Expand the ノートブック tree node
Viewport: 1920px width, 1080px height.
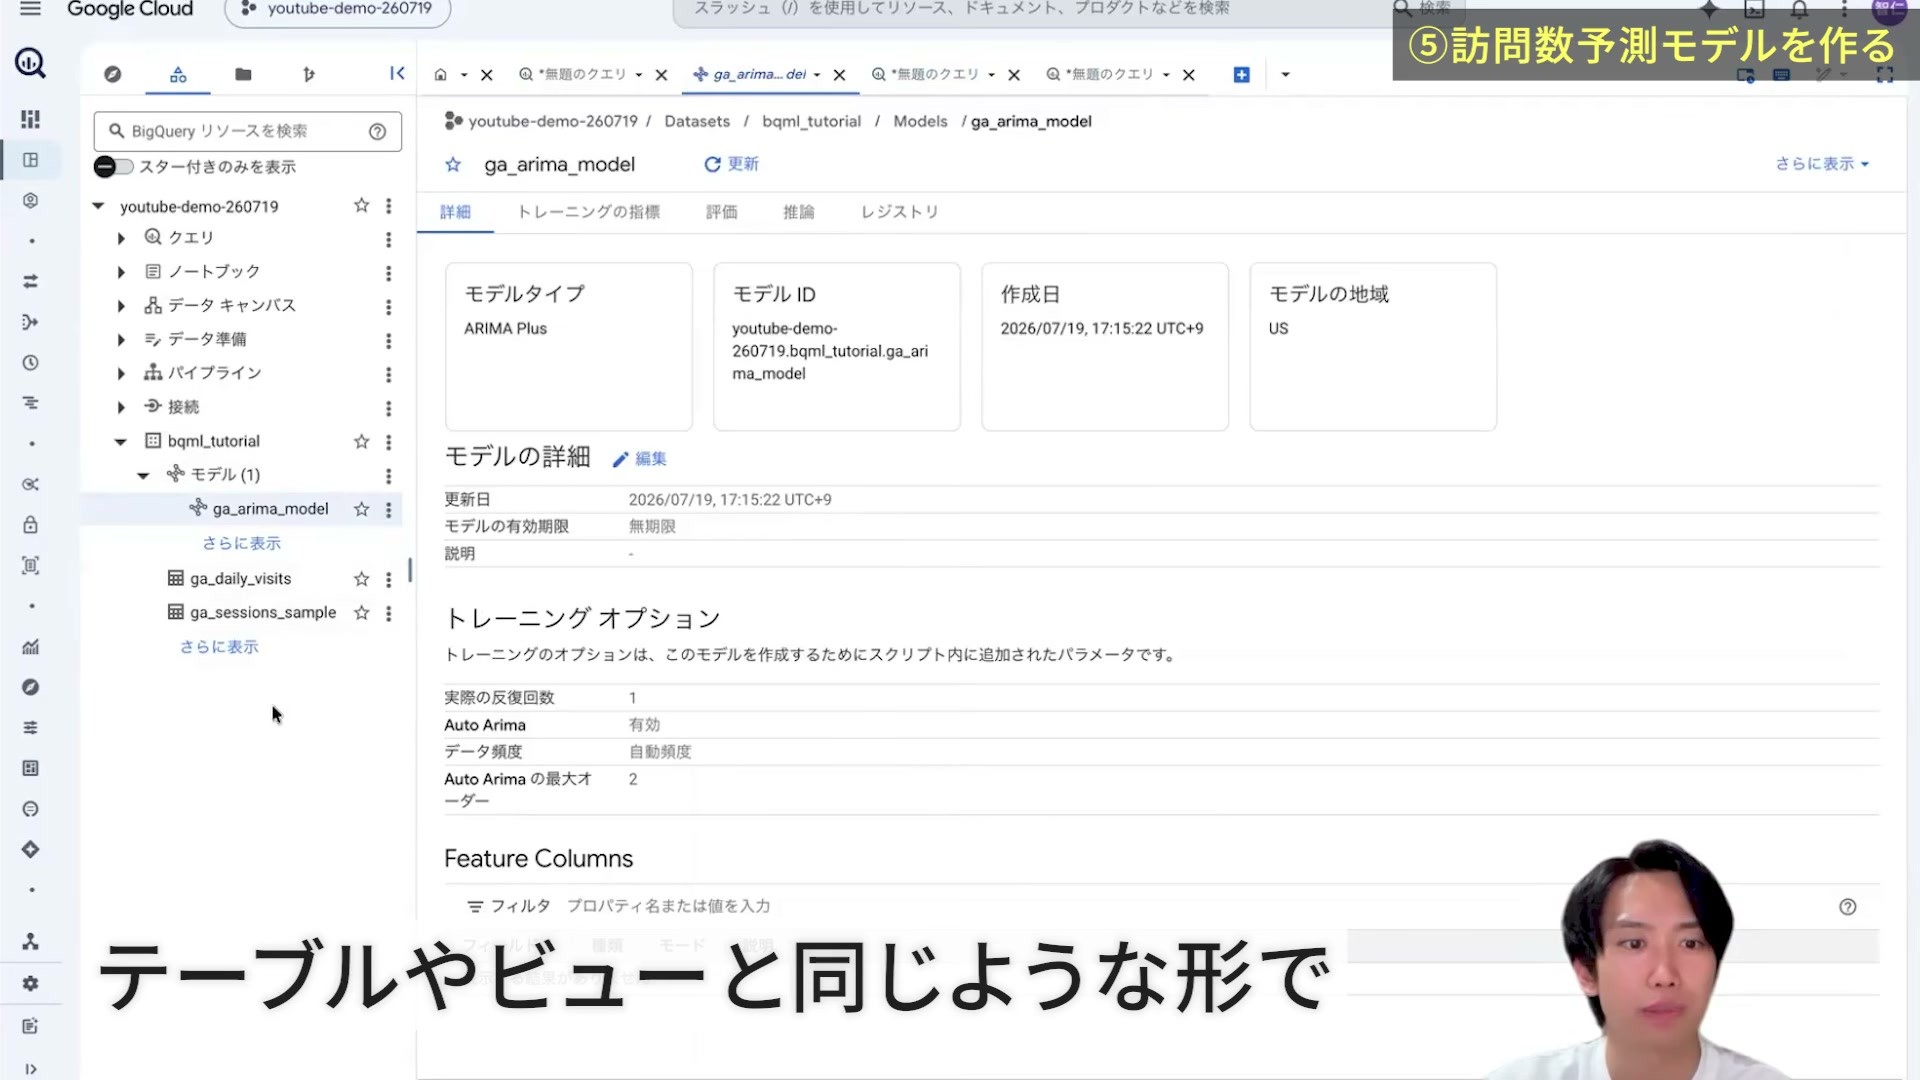(121, 272)
